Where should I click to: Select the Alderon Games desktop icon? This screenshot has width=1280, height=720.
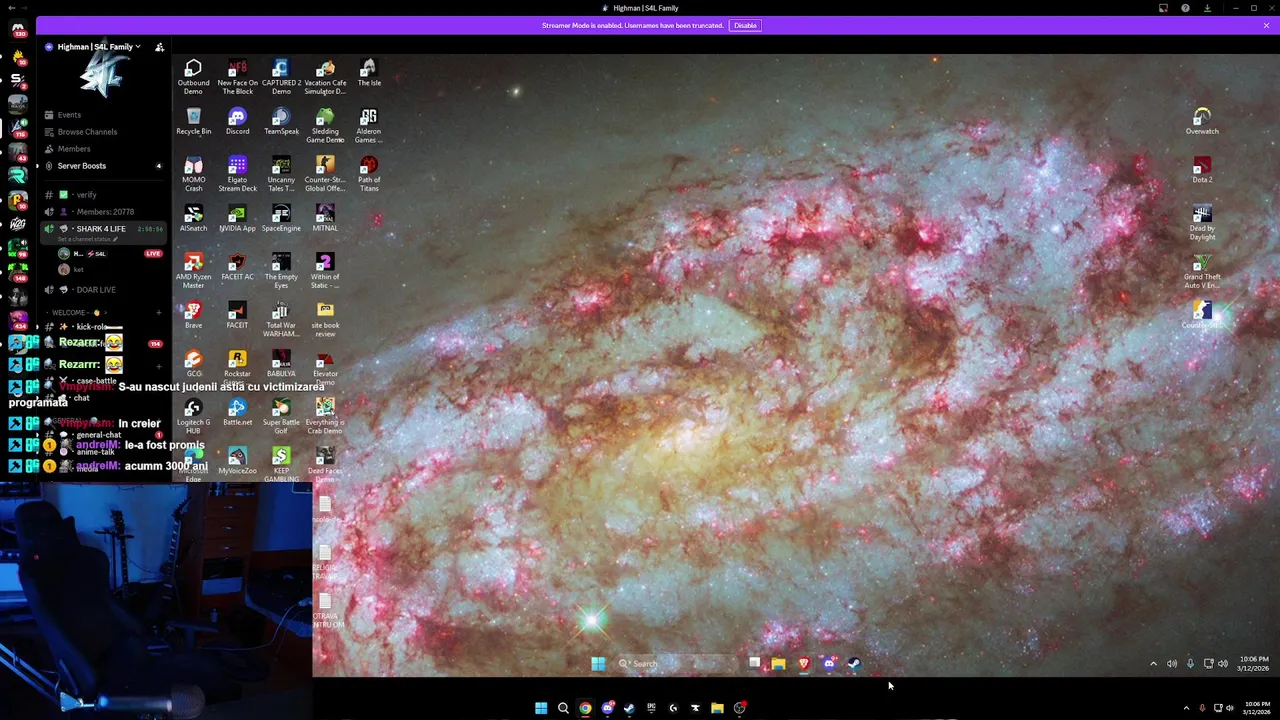(369, 126)
